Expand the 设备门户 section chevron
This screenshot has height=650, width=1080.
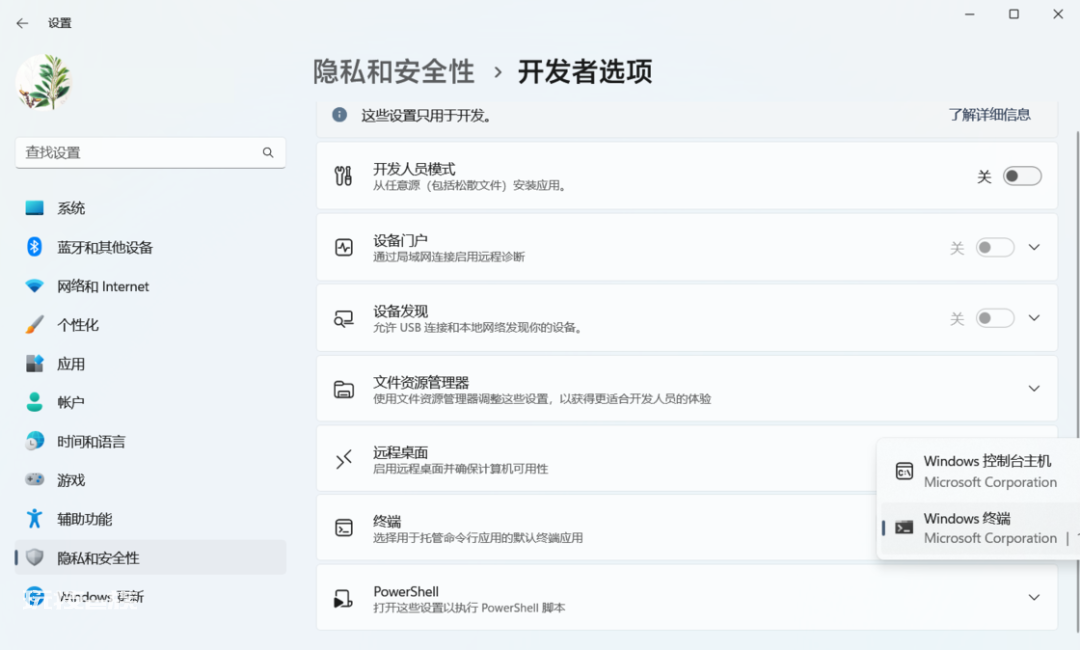(x=1034, y=247)
